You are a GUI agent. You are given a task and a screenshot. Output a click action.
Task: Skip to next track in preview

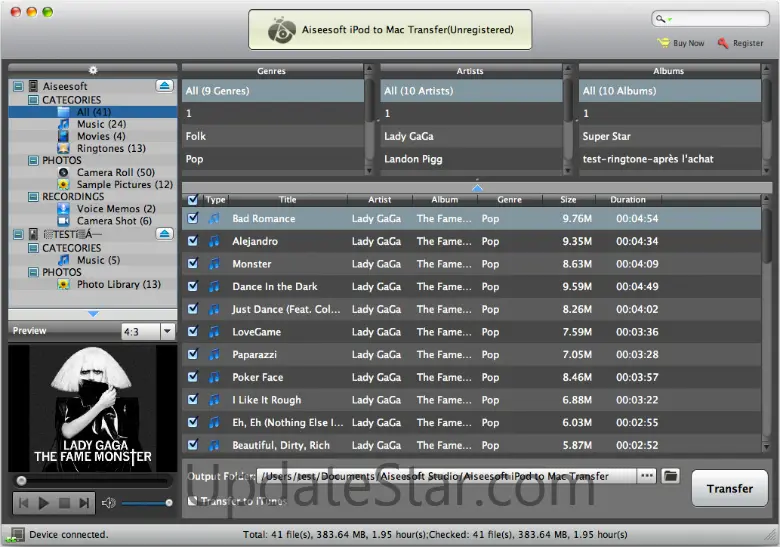pos(84,503)
